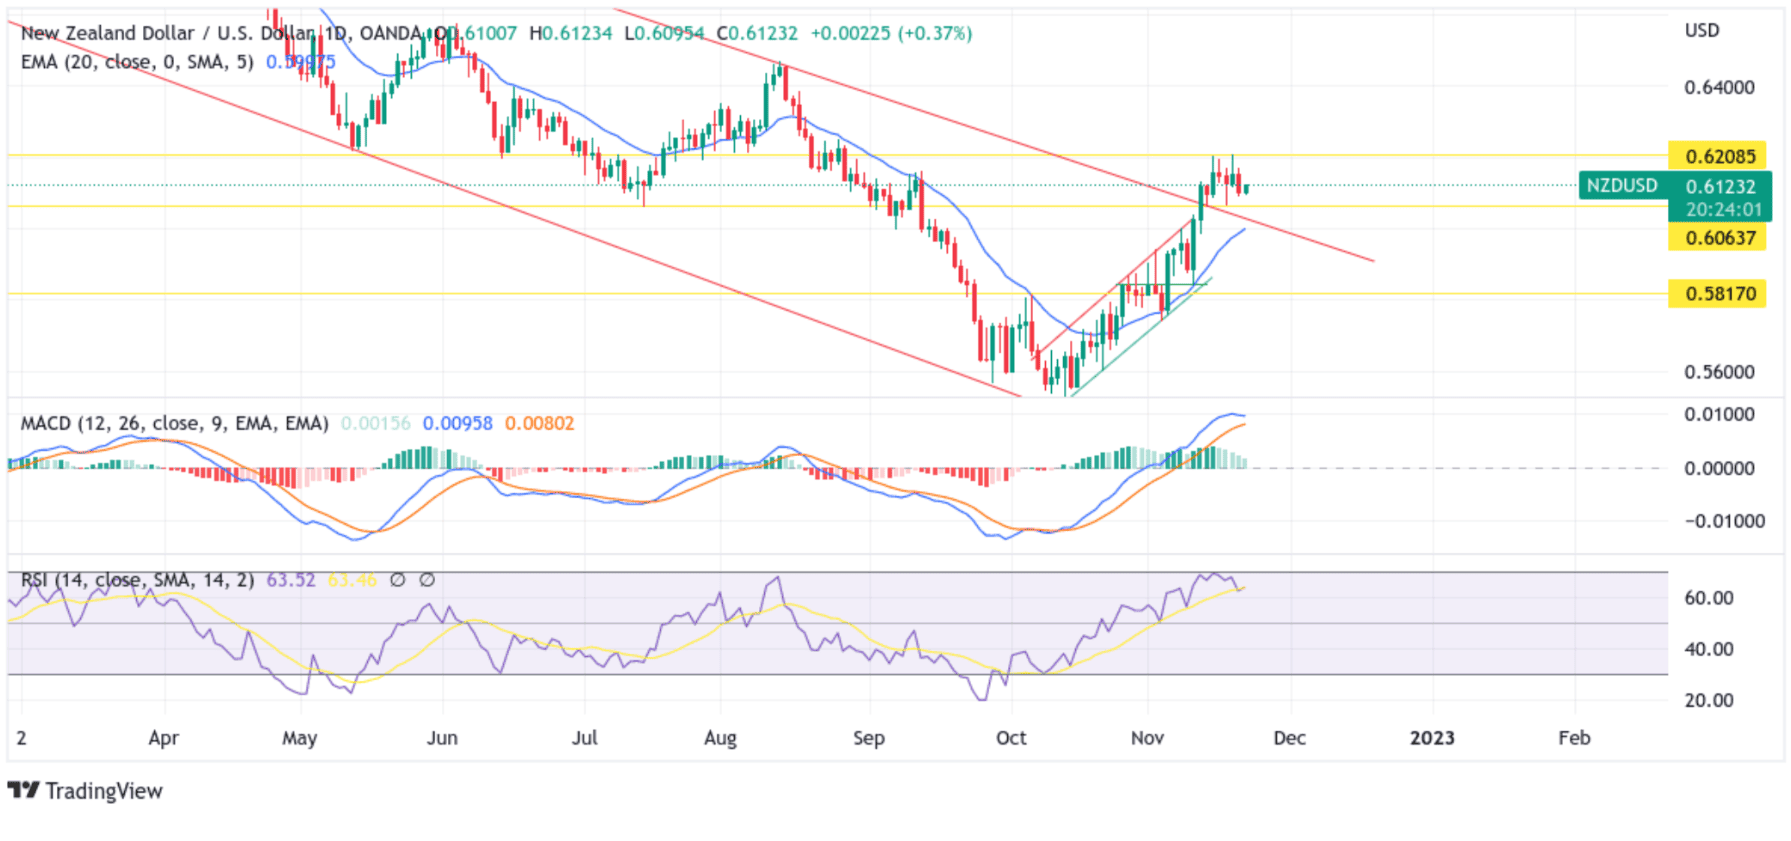Click the 0.00000 MACD axis label

click(x=1720, y=468)
